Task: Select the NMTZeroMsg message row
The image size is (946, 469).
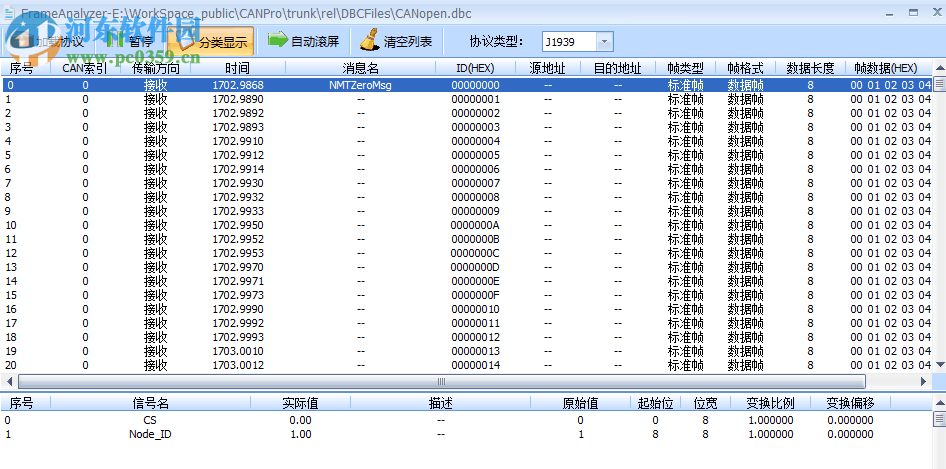Action: [467, 85]
